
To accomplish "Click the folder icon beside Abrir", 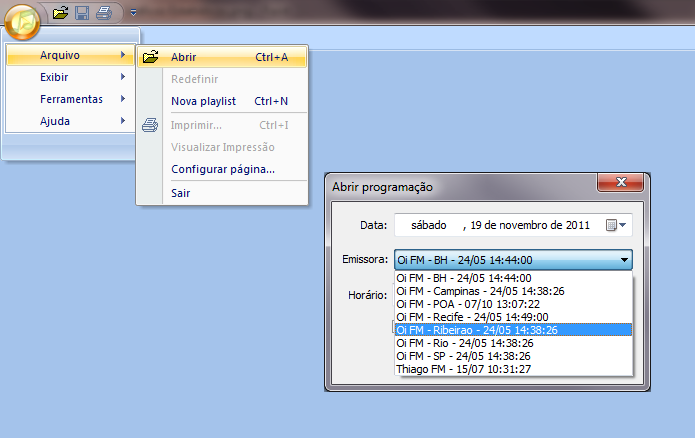I will (150, 57).
